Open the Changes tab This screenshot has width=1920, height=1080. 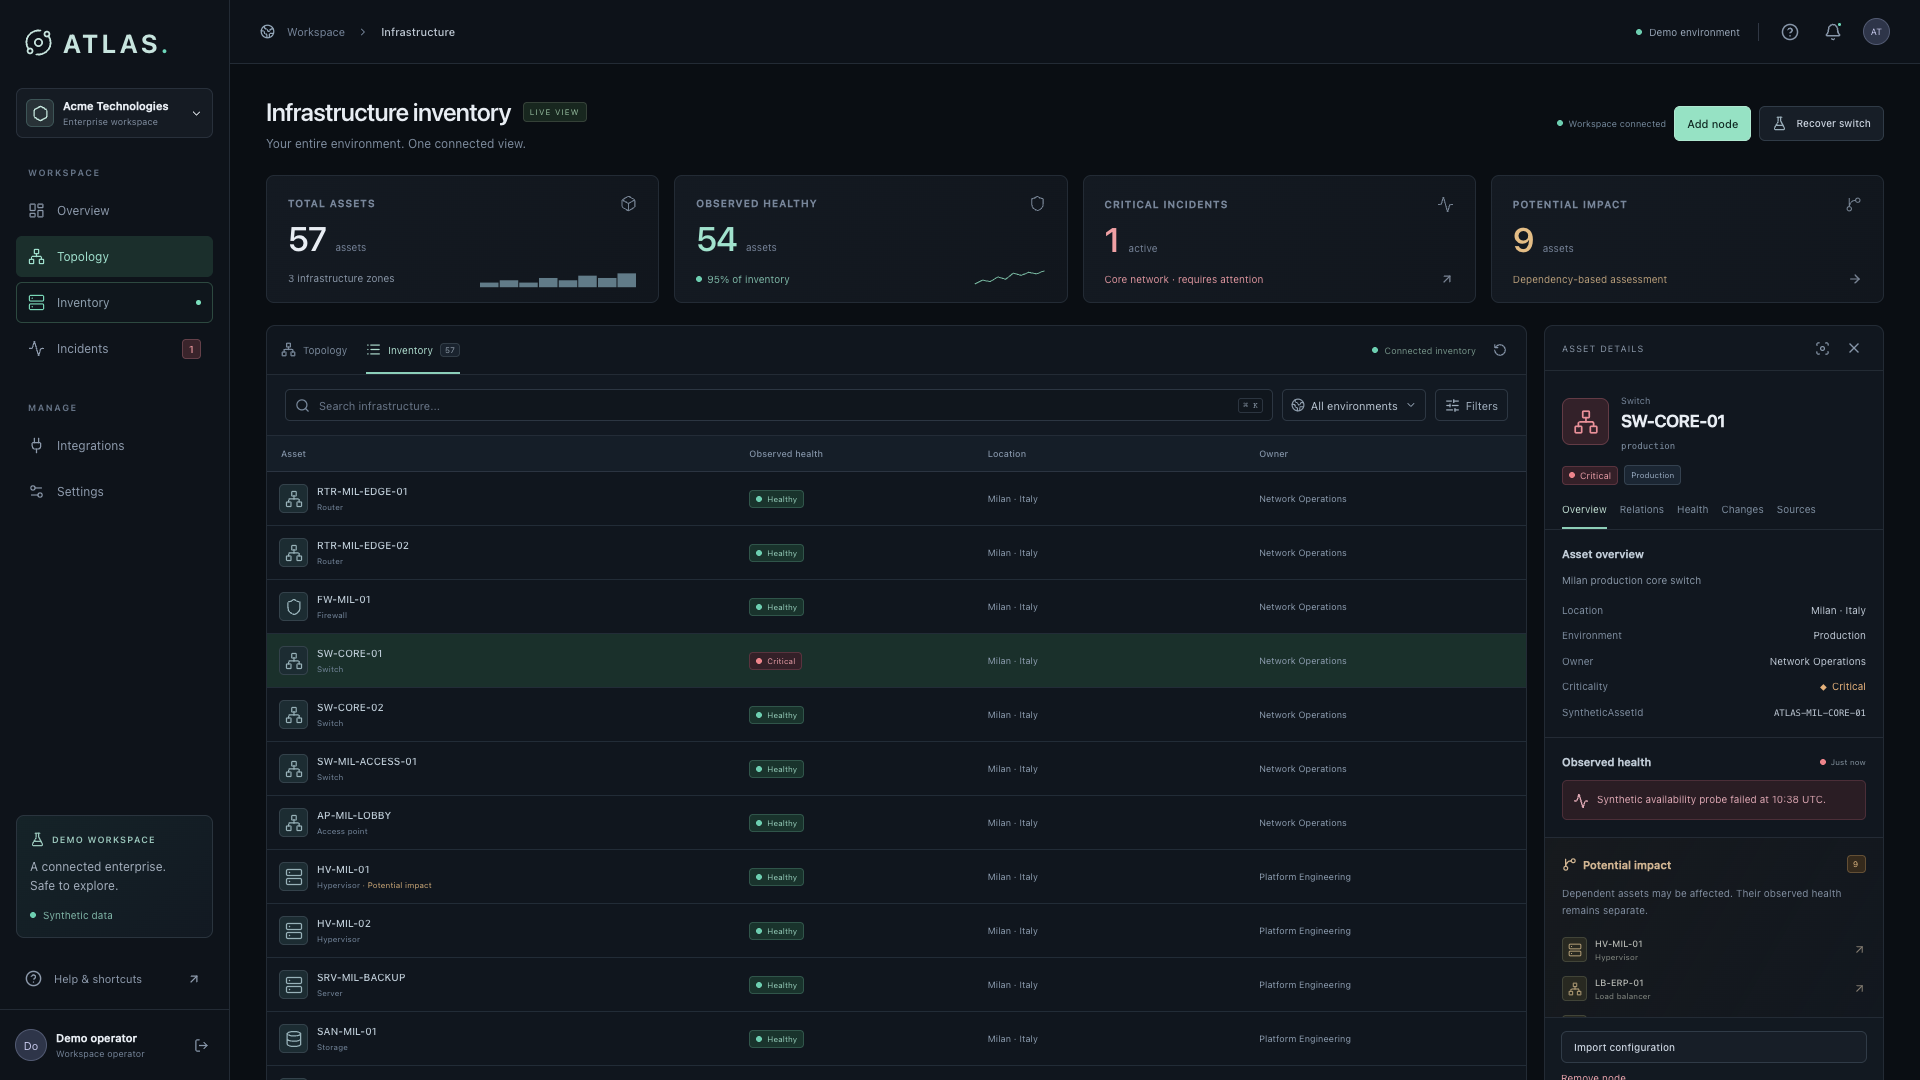[1742, 510]
